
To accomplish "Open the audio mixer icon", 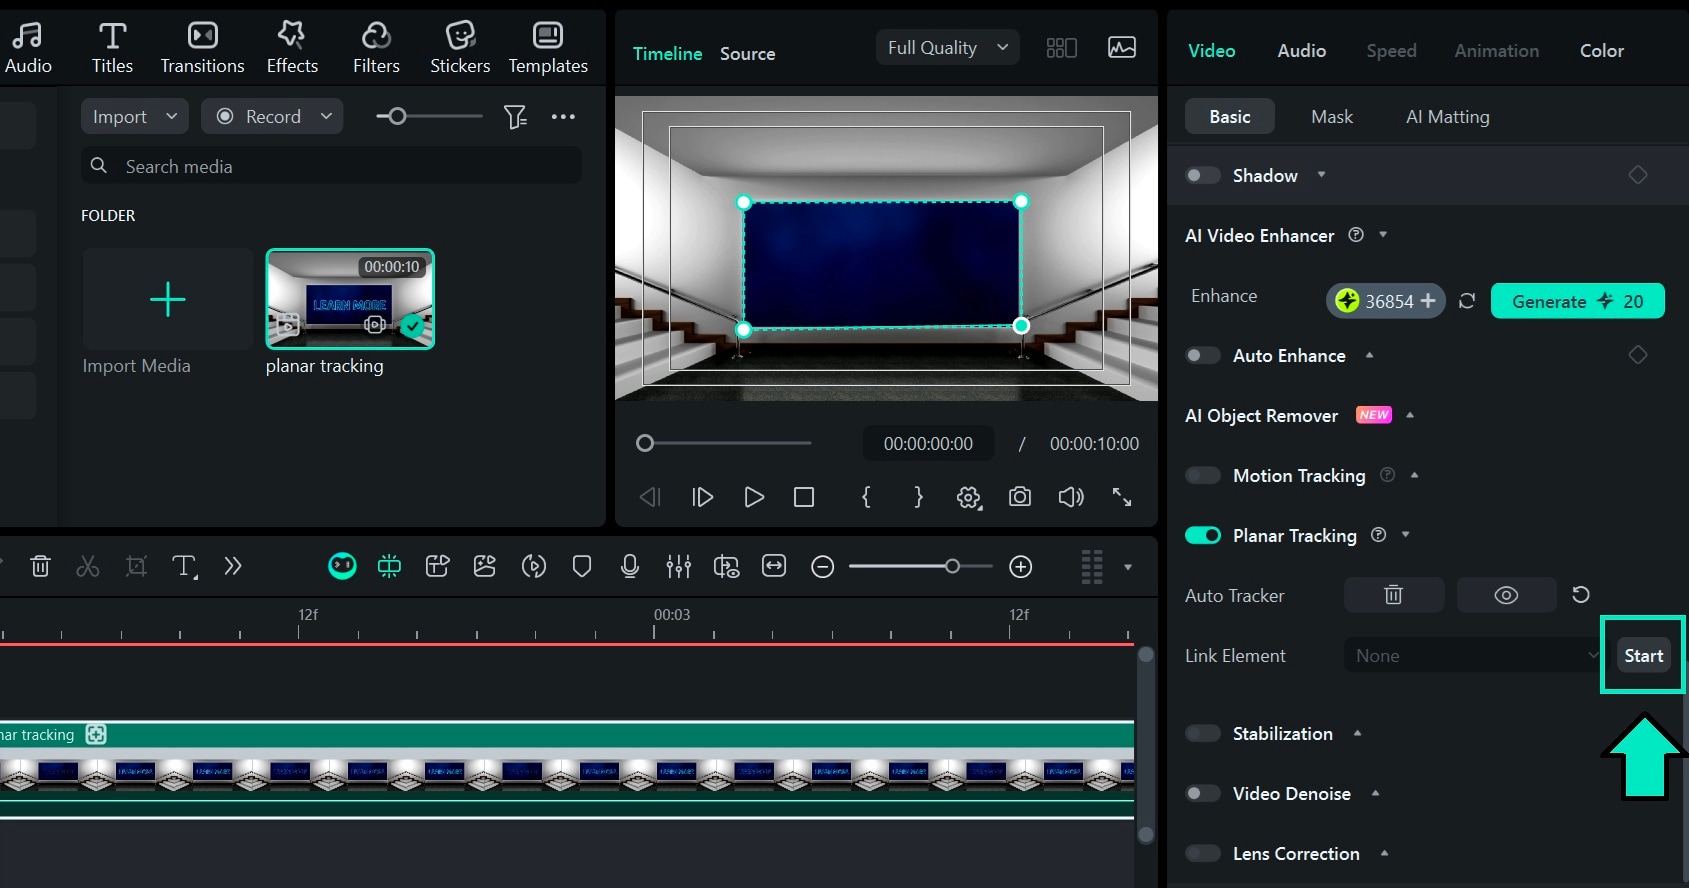I will [x=678, y=567].
